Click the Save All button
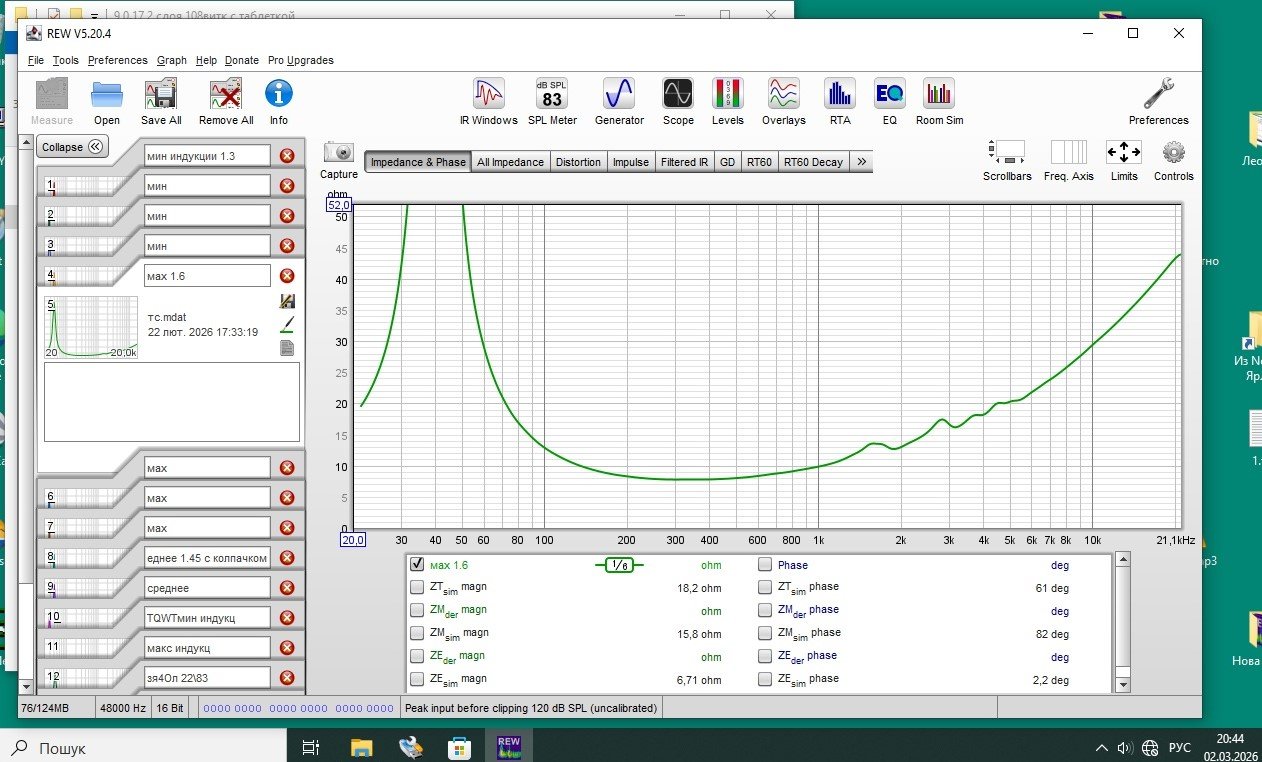The height and width of the screenshot is (762, 1262). [161, 102]
